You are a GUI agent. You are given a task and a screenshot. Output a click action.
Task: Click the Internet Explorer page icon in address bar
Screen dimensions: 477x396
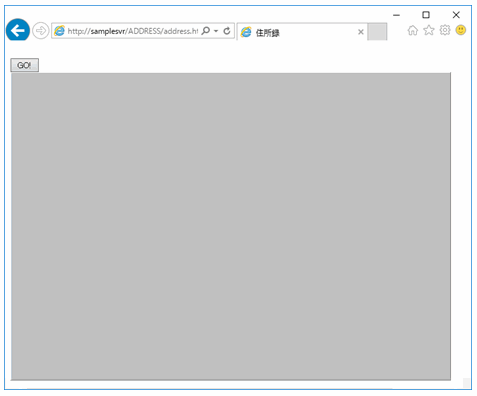pos(59,31)
